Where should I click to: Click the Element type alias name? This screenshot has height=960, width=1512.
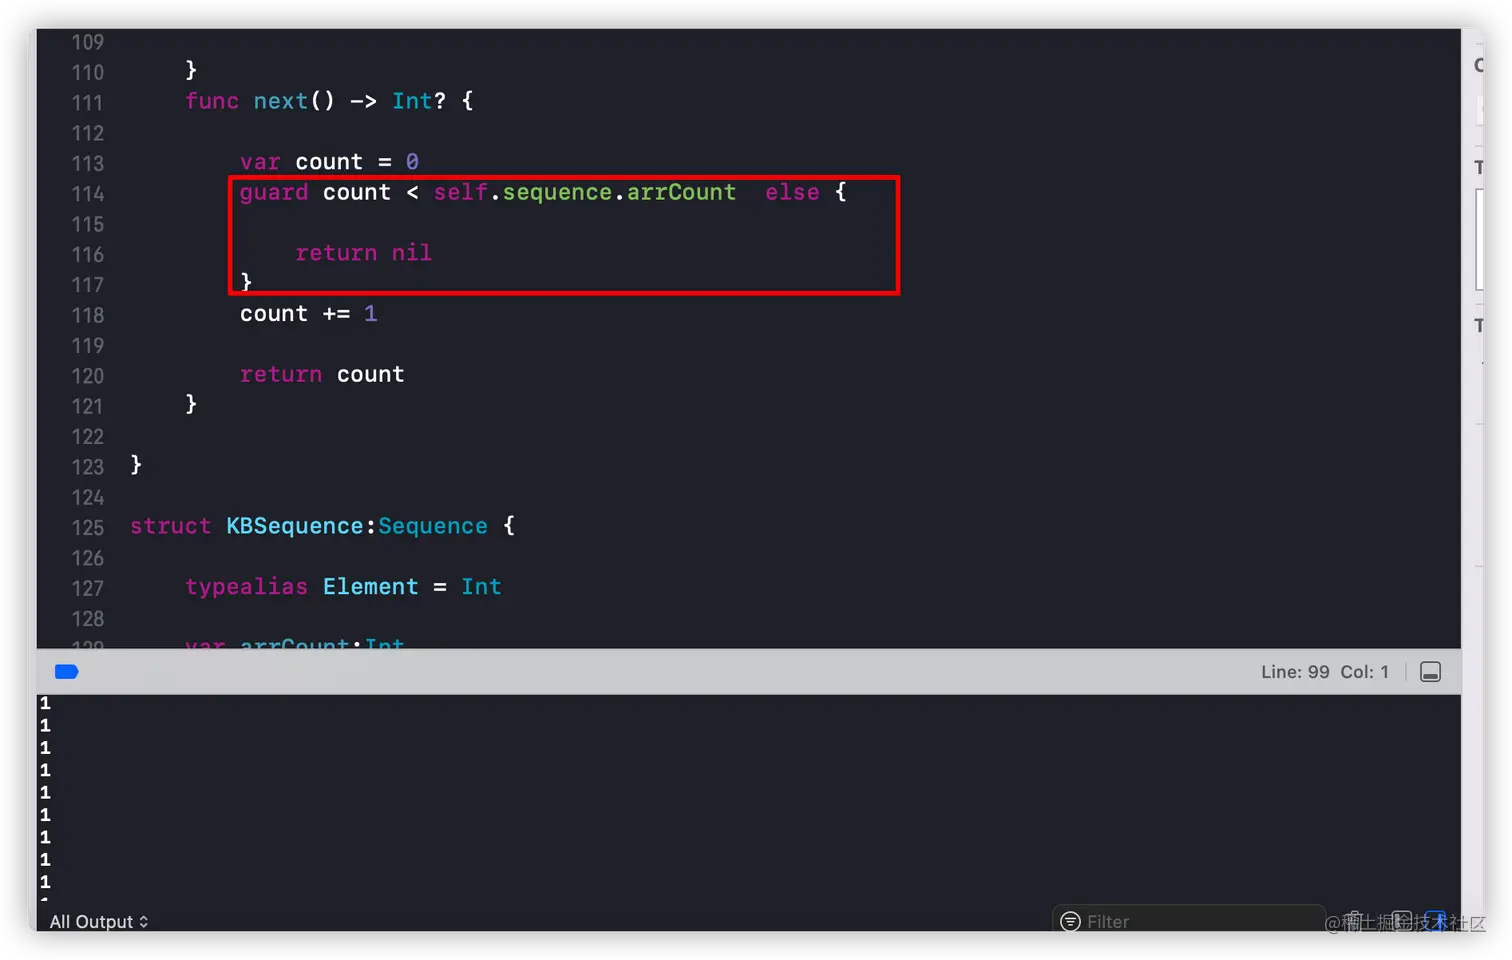pyautogui.click(x=370, y=587)
